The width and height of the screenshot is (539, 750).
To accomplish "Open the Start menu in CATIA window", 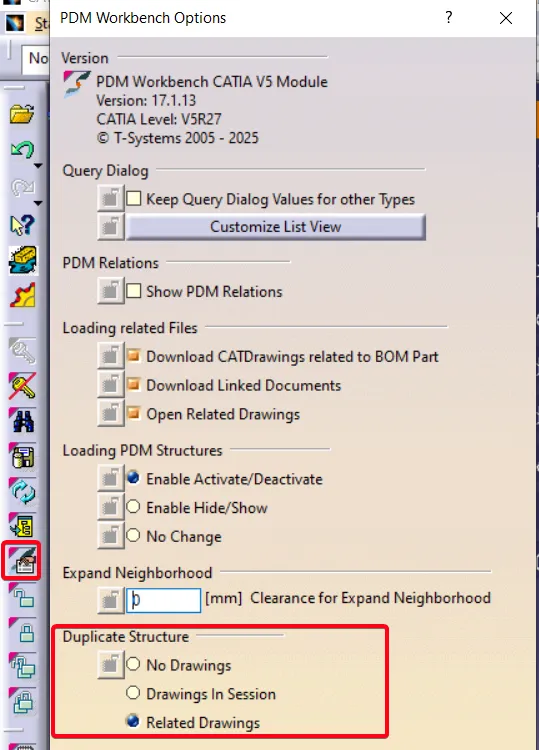I will point(42,23).
